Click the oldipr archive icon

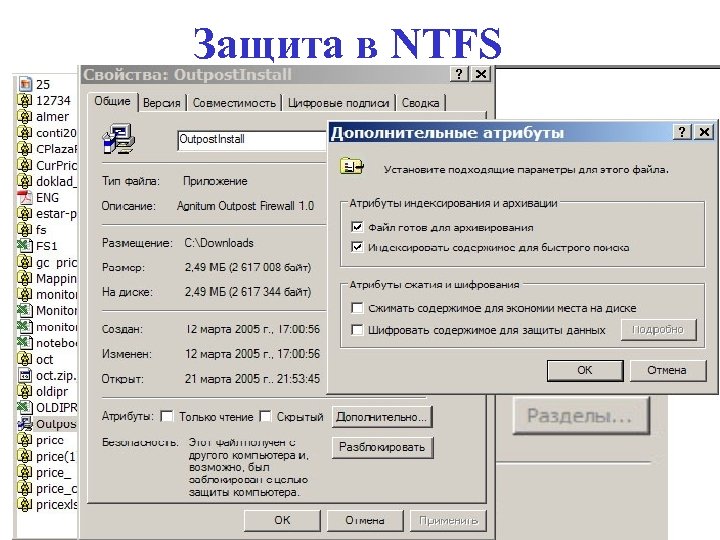coord(24,391)
